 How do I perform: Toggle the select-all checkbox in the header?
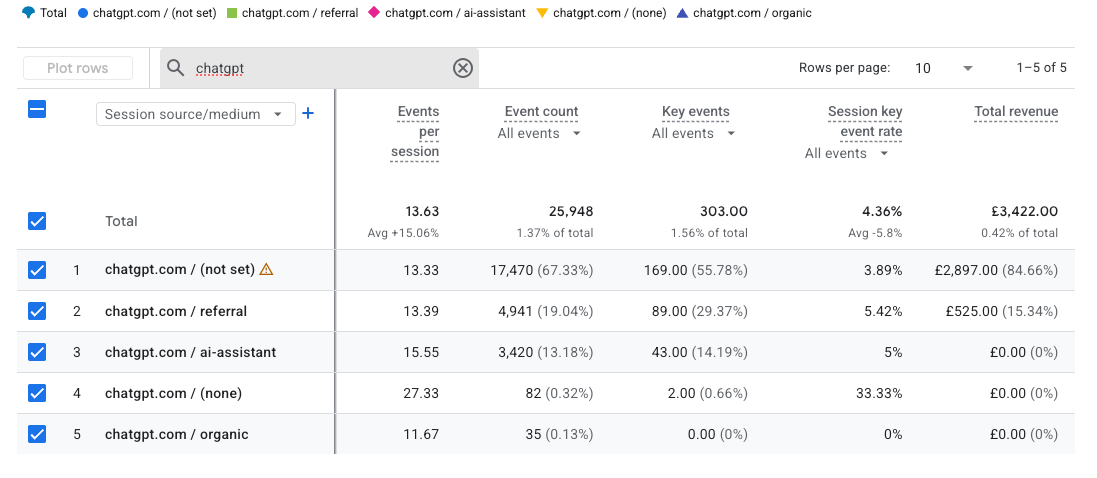(x=37, y=109)
